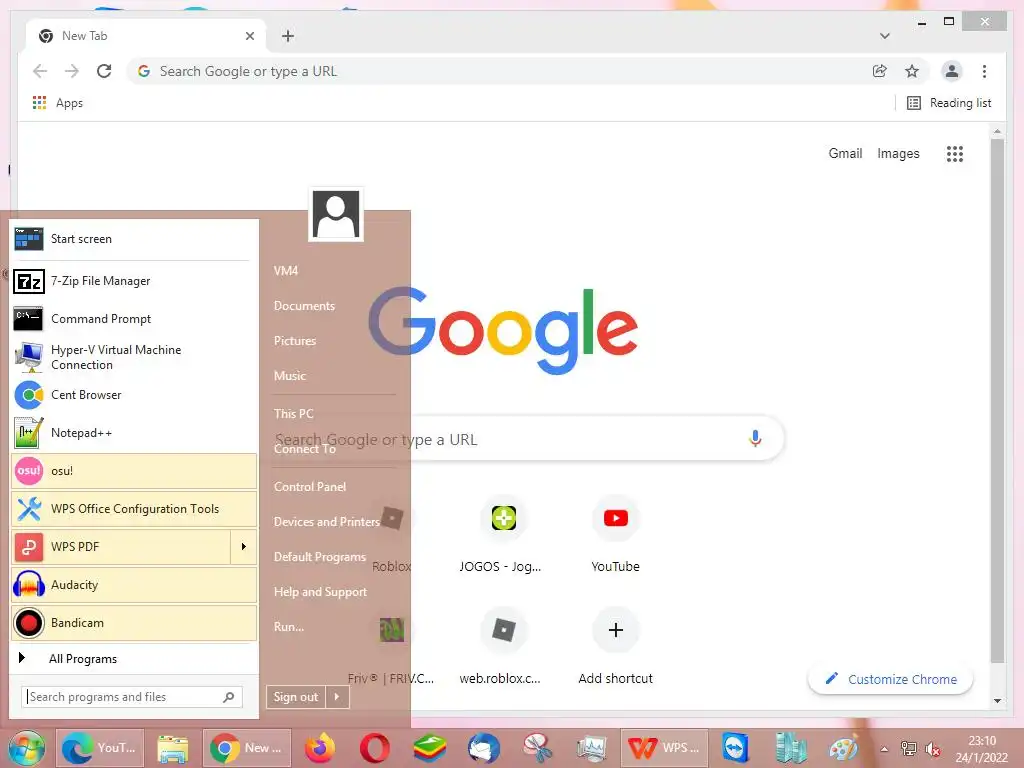This screenshot has width=1024, height=768.
Task: Open Opera browser from the taskbar
Action: pos(375,748)
